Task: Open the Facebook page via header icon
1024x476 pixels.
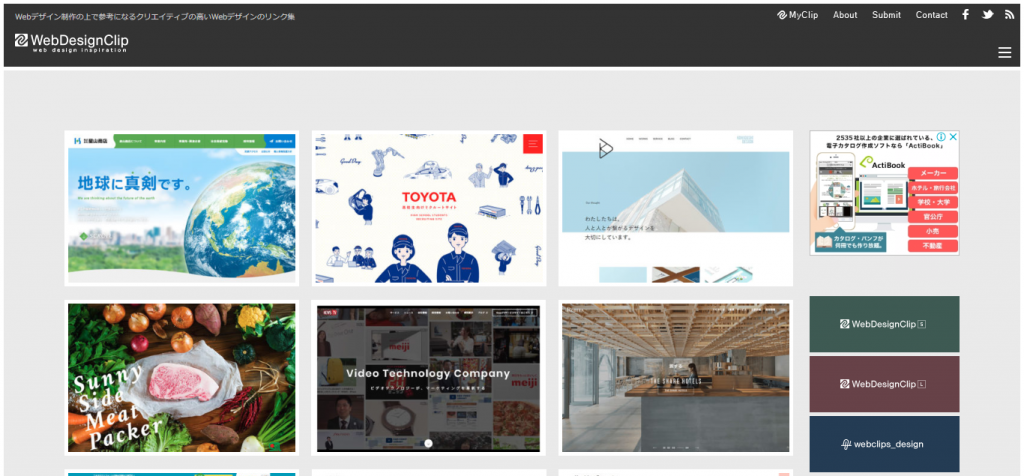Action: (966, 14)
